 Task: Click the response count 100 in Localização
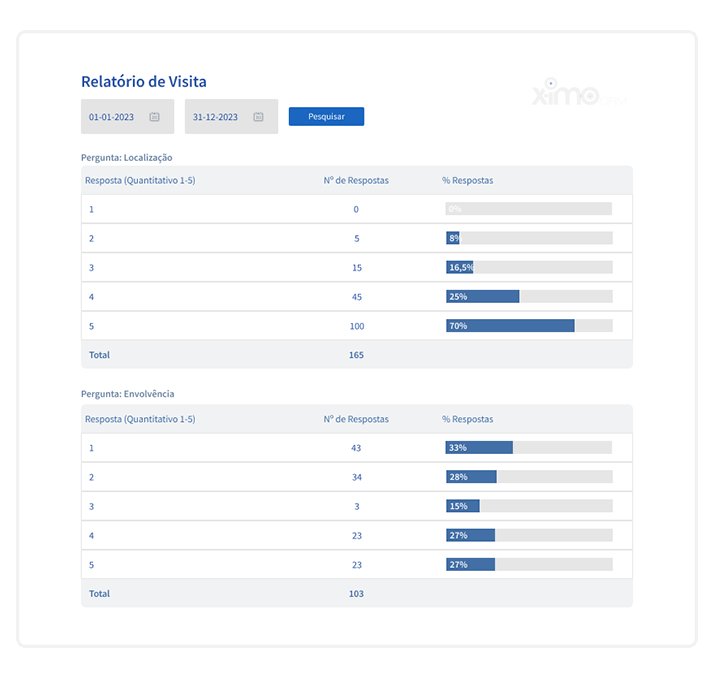click(x=357, y=326)
